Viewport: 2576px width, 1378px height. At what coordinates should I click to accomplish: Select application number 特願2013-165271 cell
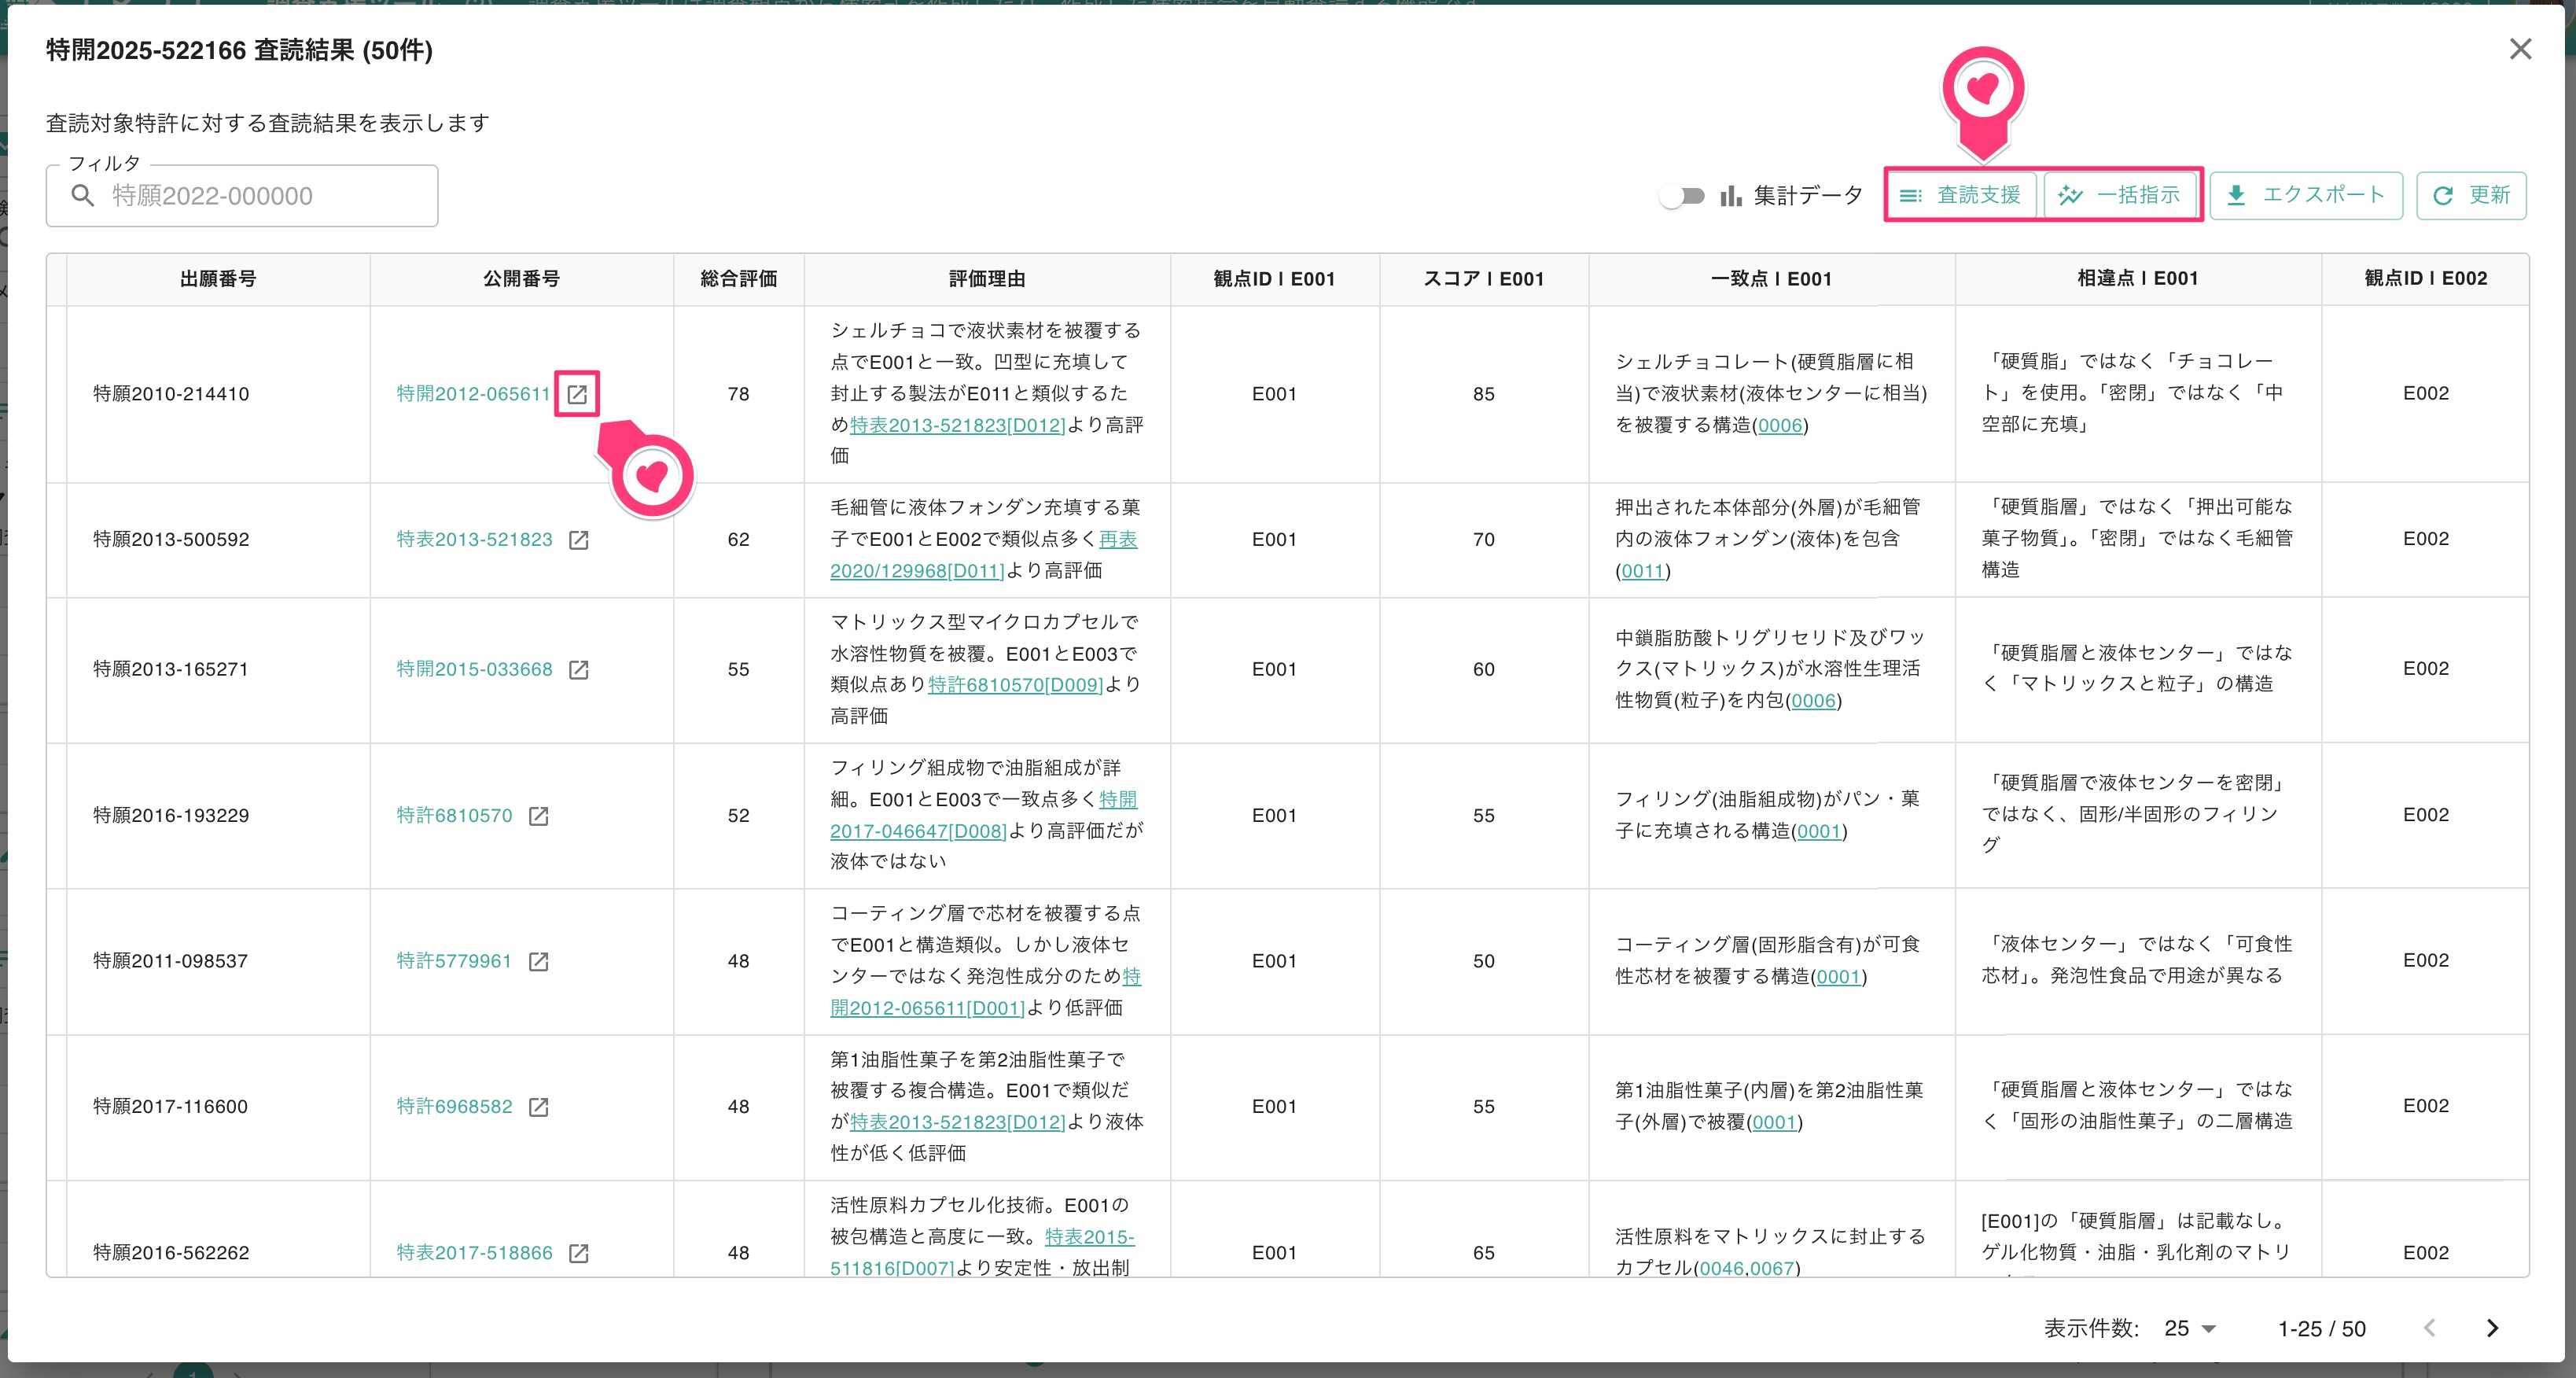point(218,669)
